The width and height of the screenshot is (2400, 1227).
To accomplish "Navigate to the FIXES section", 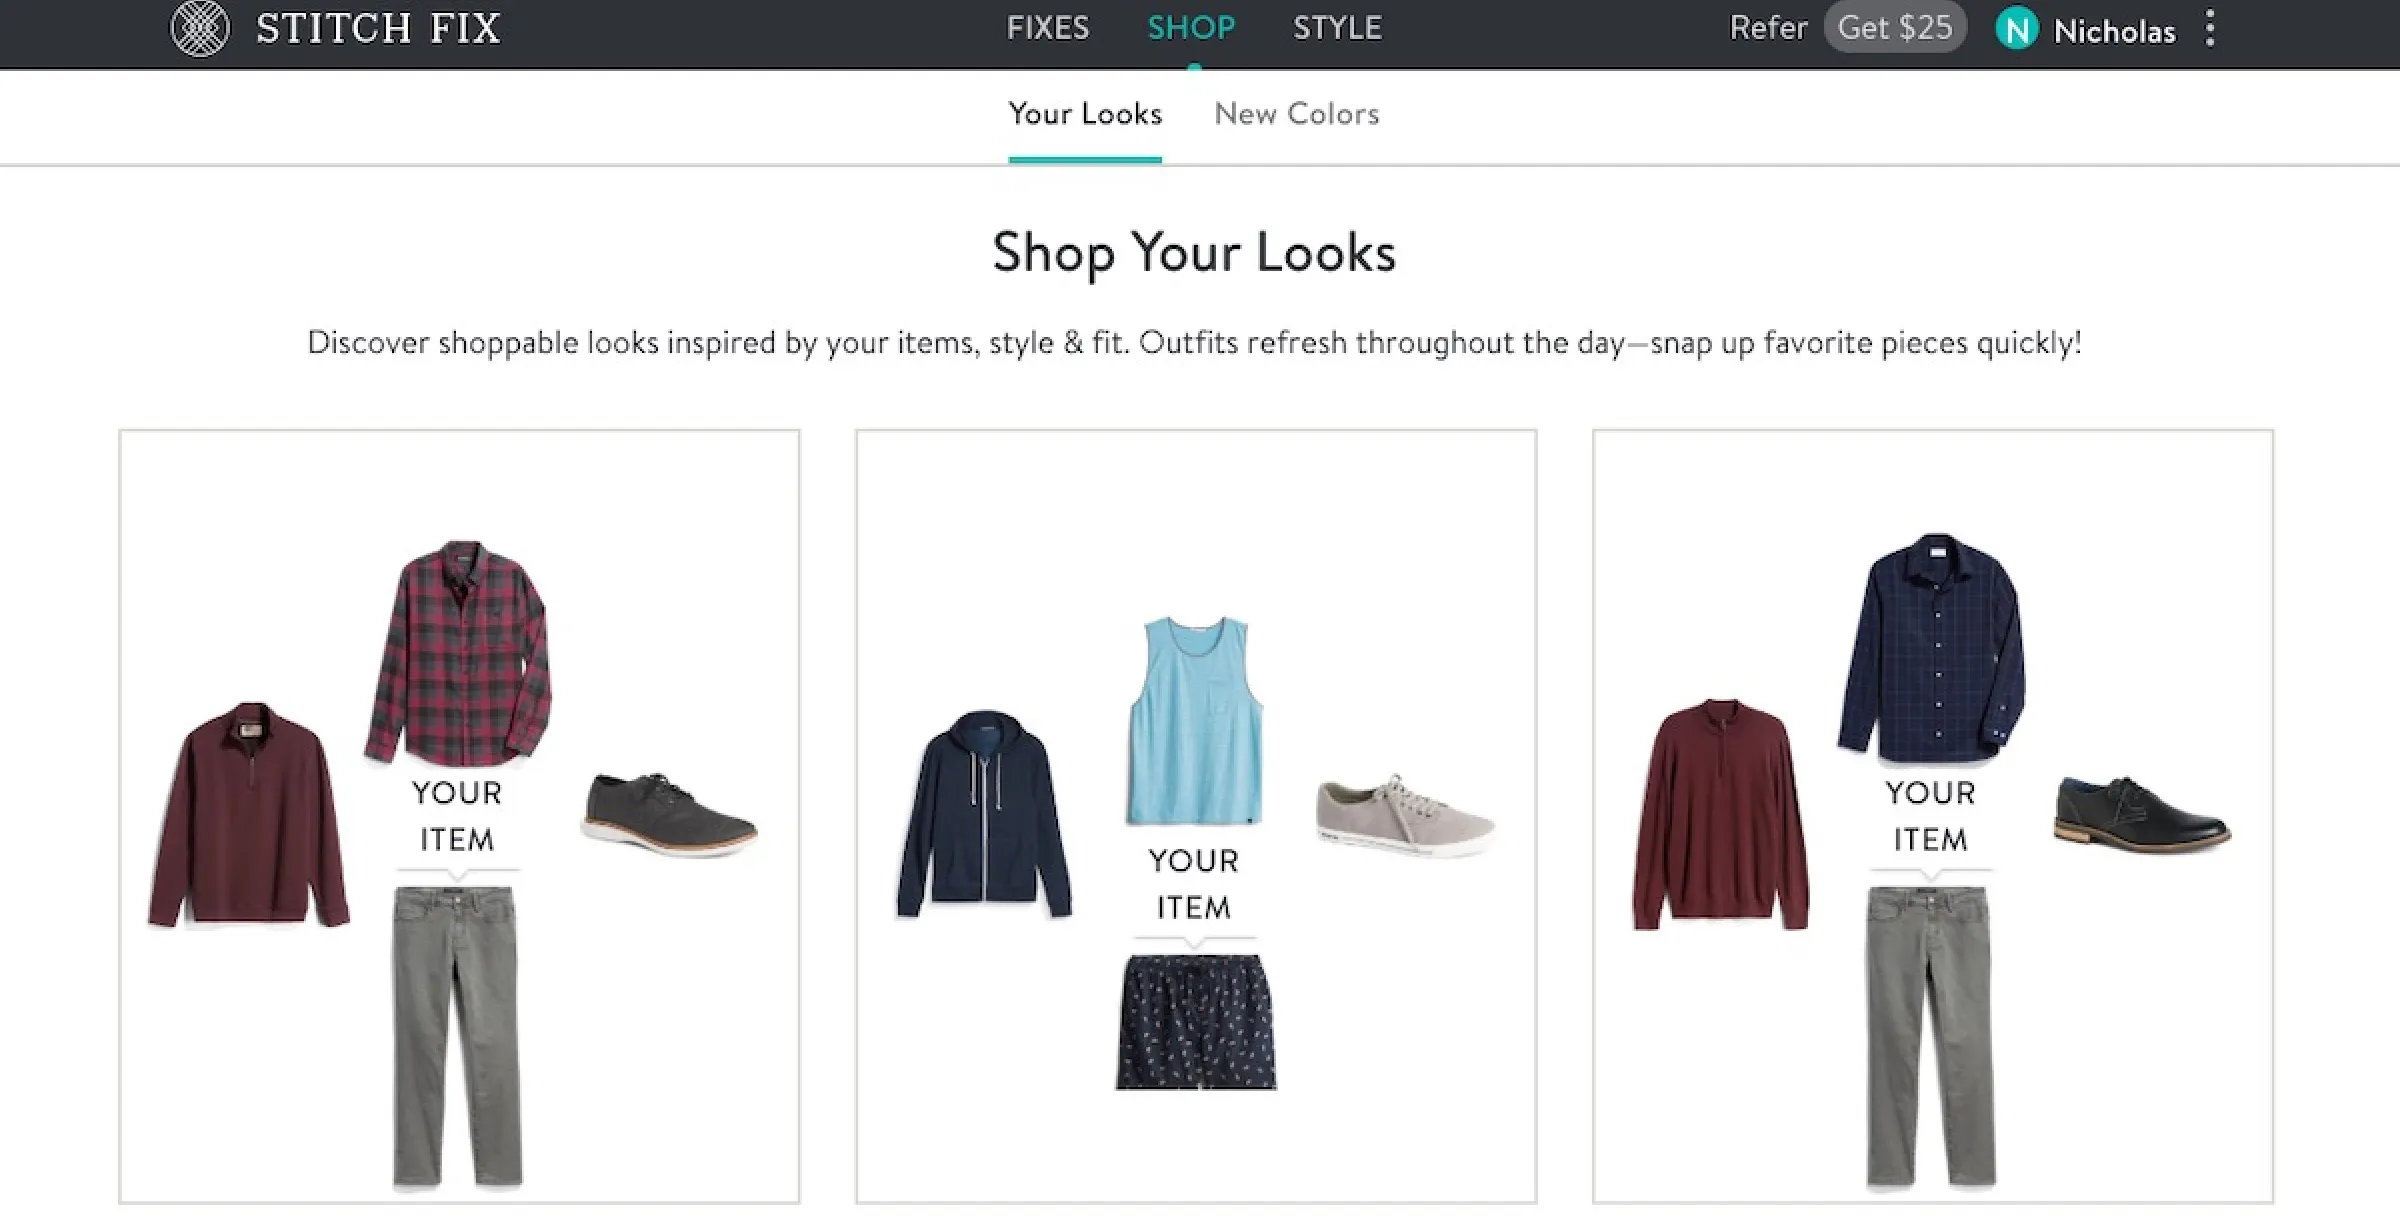I will click(1048, 28).
